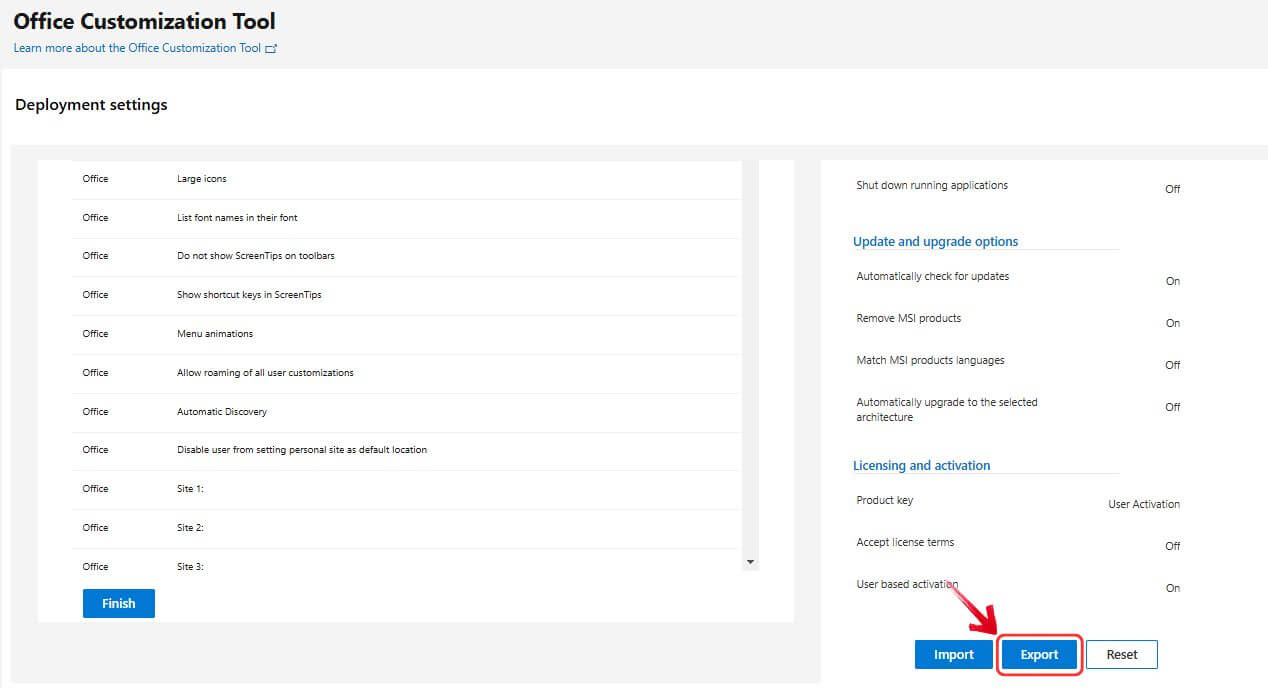Select the Automatic Discovery row

click(x=407, y=412)
